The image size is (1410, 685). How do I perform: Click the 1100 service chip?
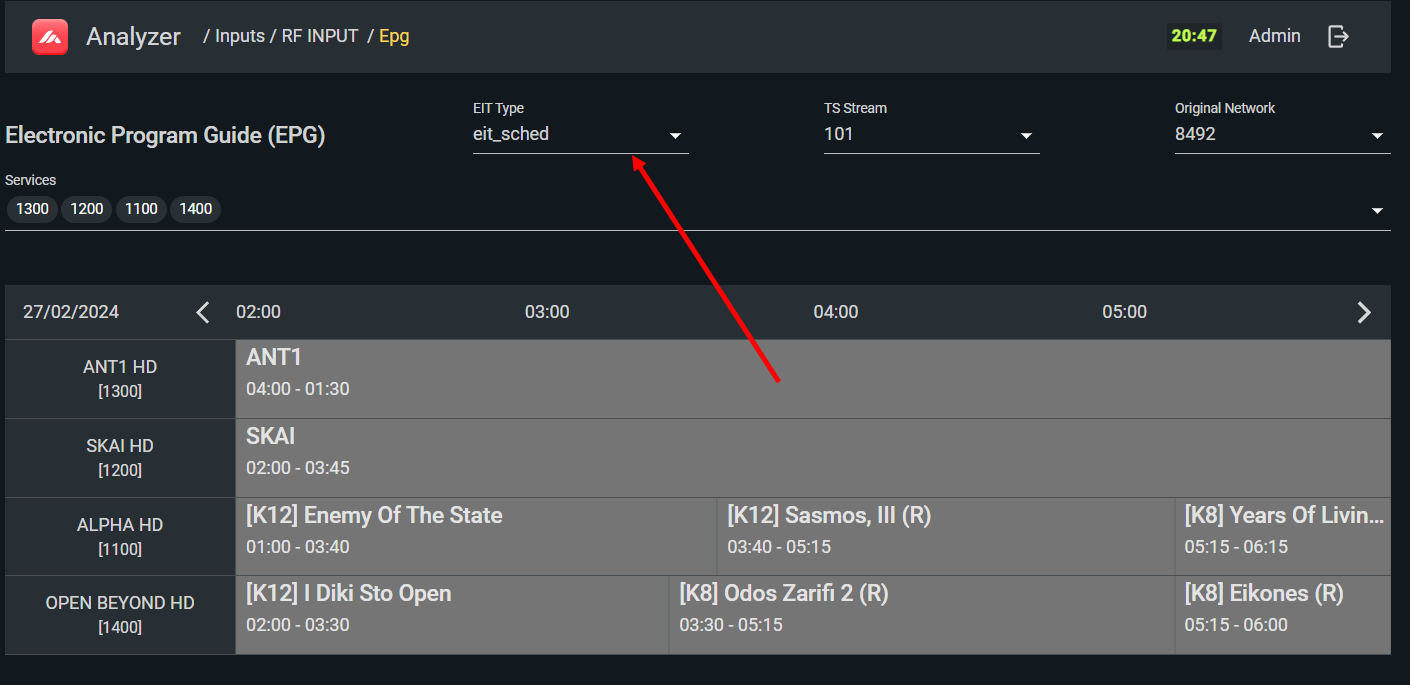[x=141, y=209]
